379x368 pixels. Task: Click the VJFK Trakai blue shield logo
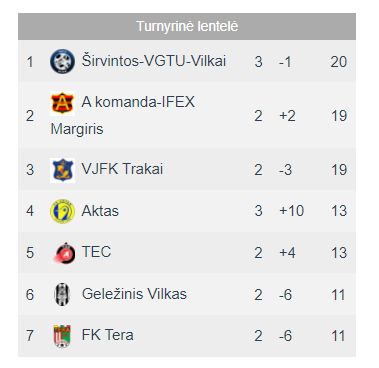pyautogui.click(x=62, y=170)
